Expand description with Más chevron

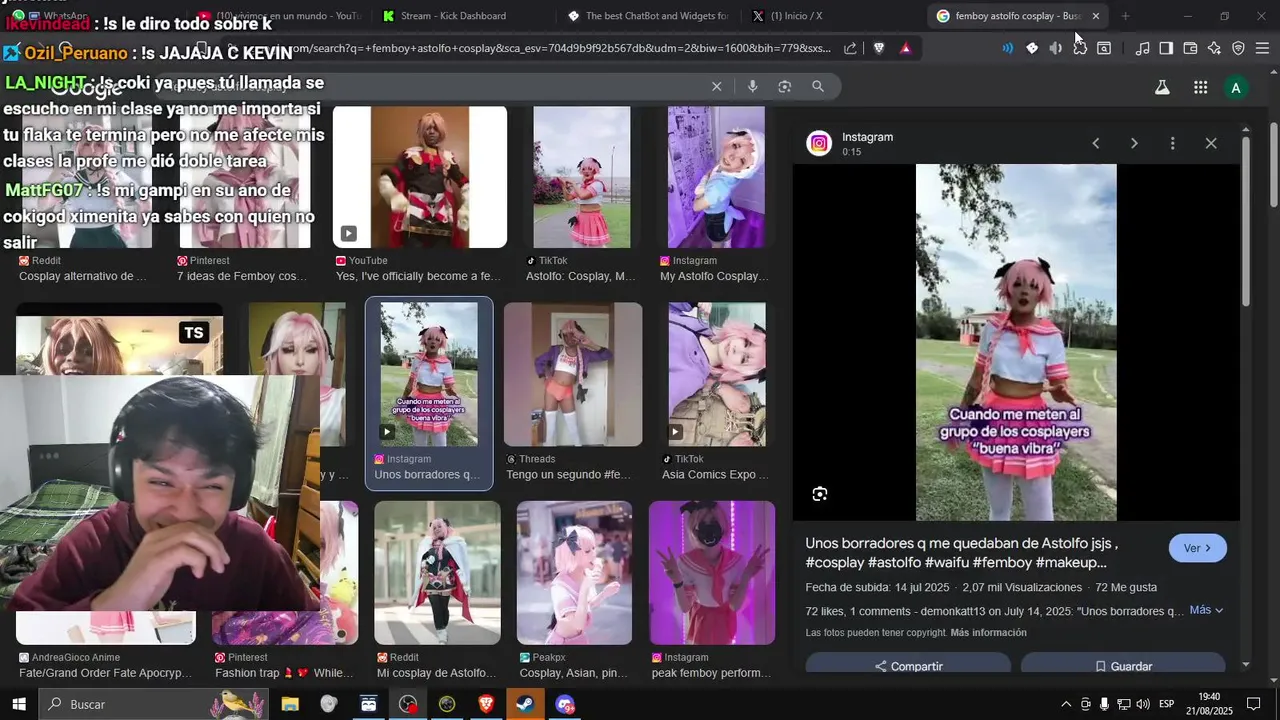tap(1206, 610)
